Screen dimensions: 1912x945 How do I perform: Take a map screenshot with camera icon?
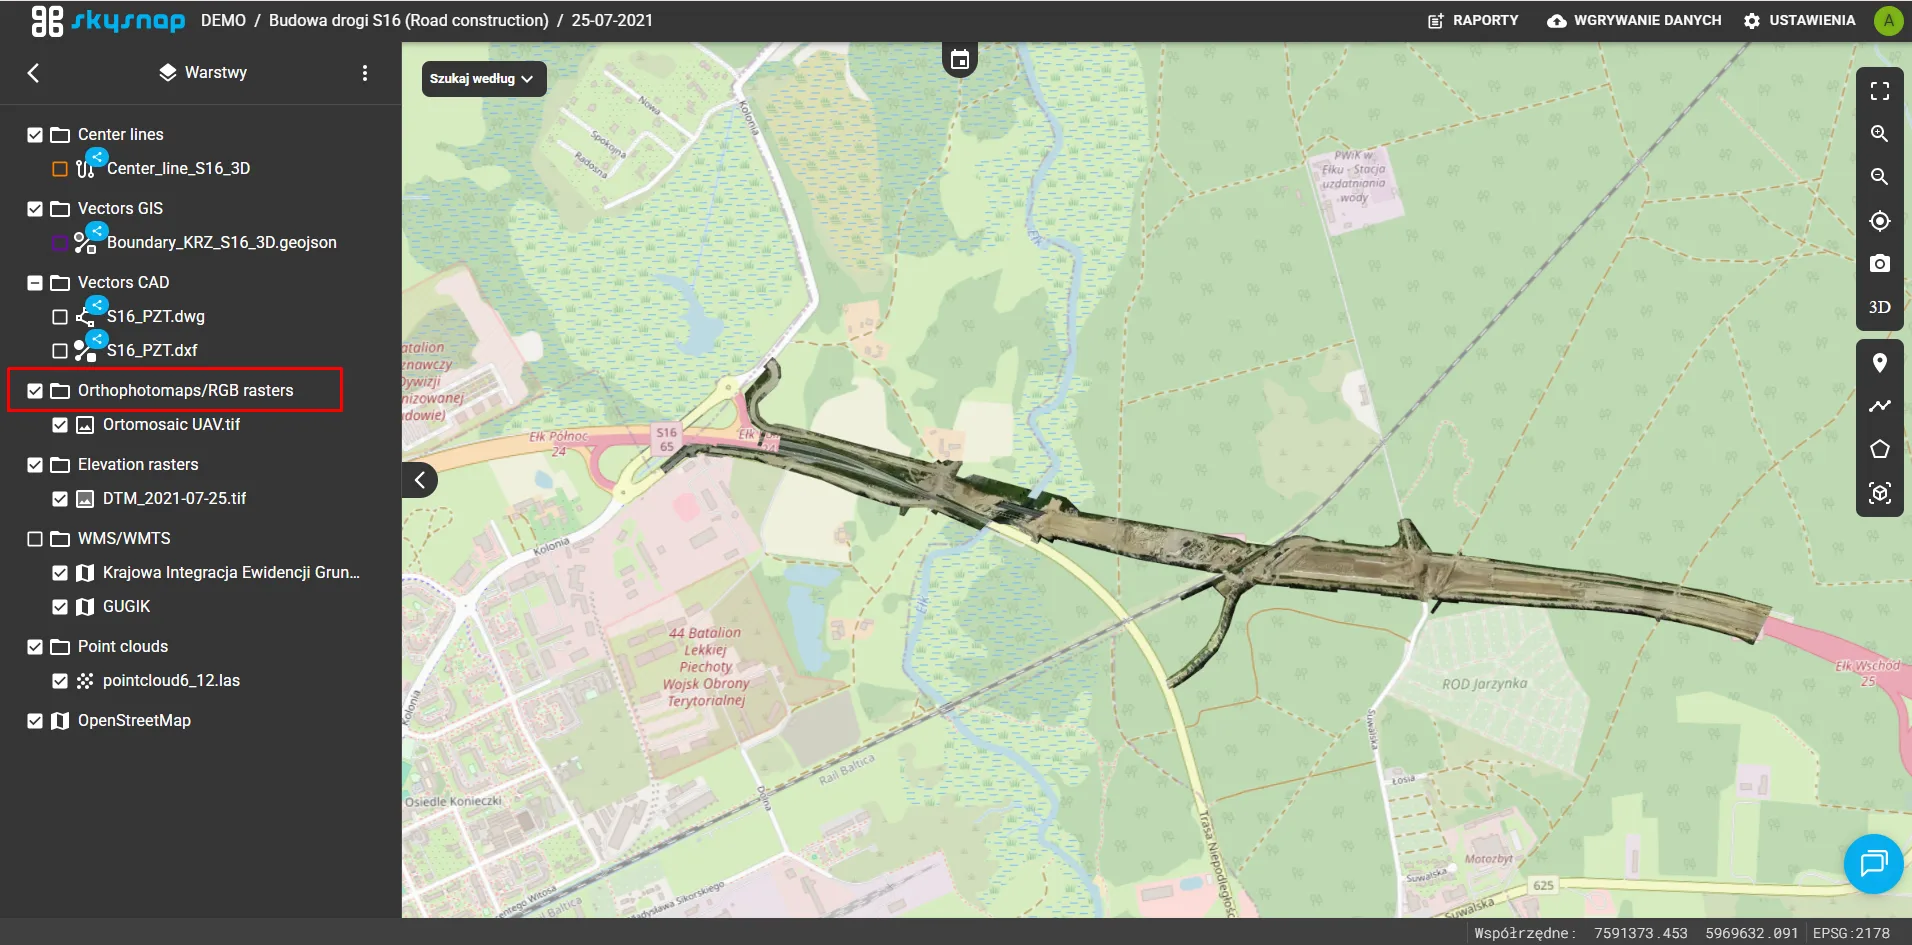pos(1879,264)
